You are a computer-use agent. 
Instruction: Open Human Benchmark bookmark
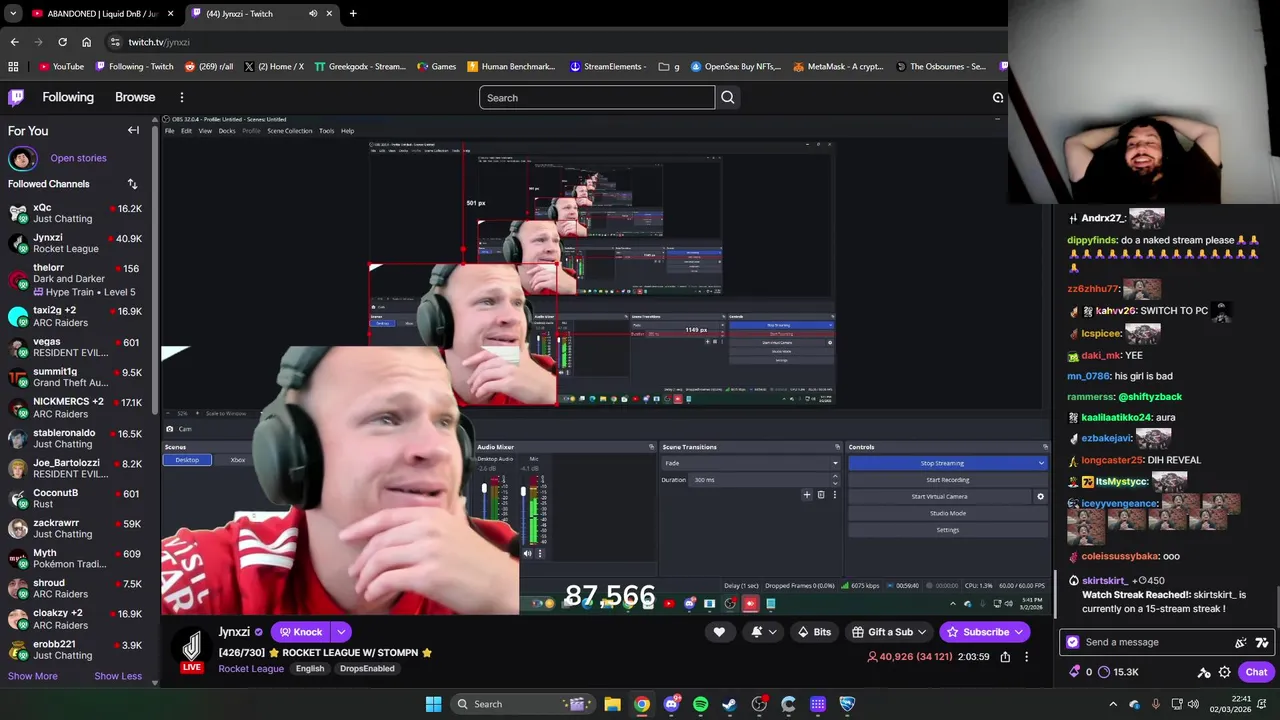tap(511, 67)
